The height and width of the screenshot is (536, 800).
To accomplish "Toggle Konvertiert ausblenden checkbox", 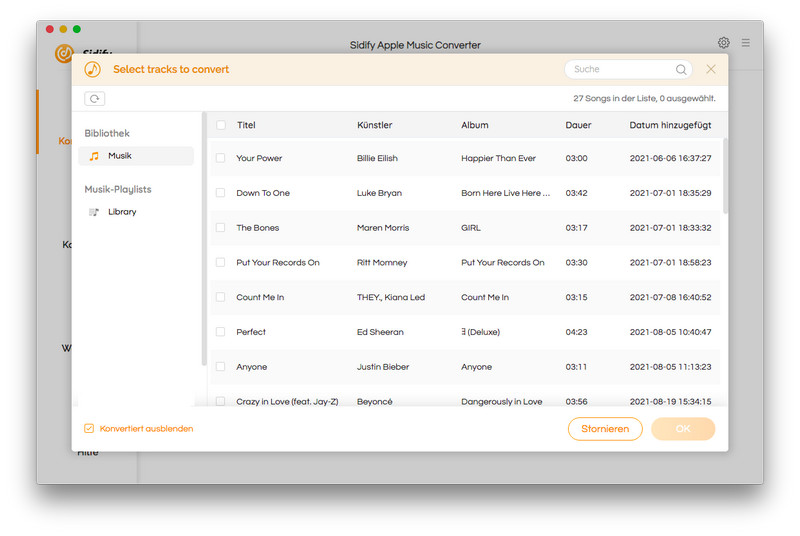I will coord(89,428).
